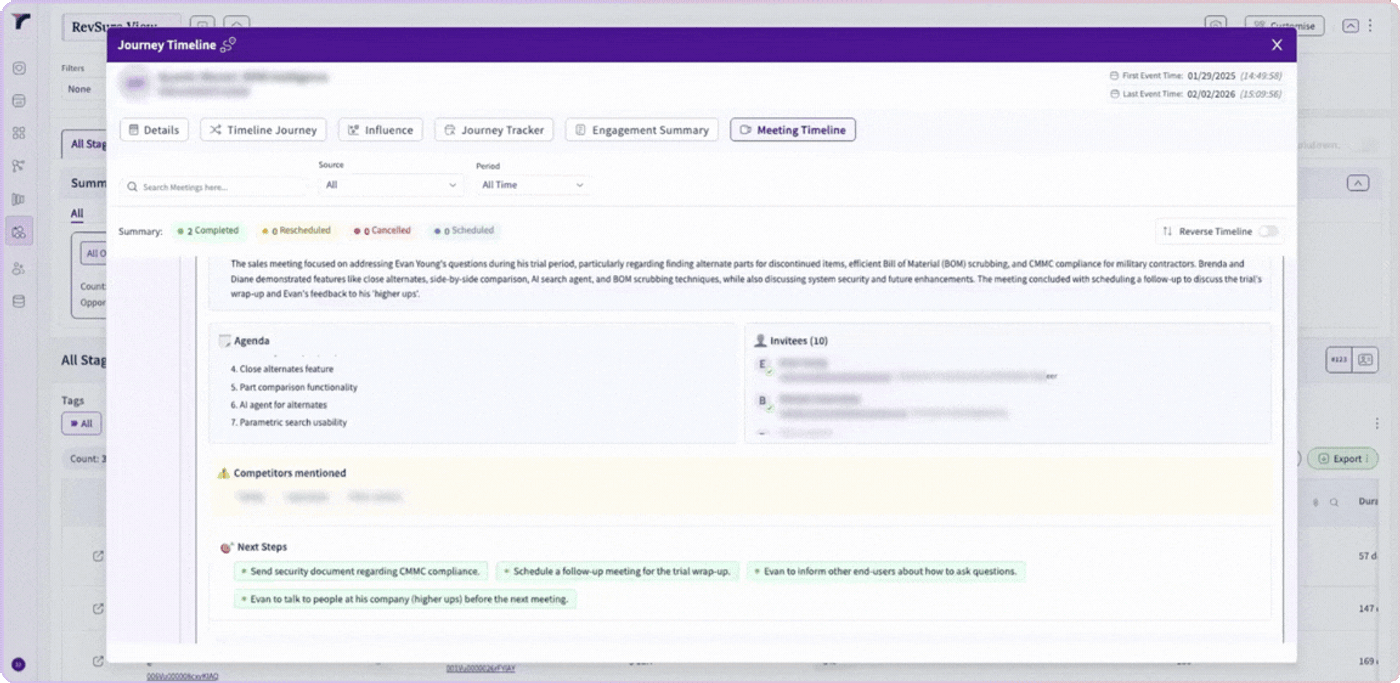Collapse the Summary section chevron in background
The width and height of the screenshot is (1400, 683).
(1357, 183)
